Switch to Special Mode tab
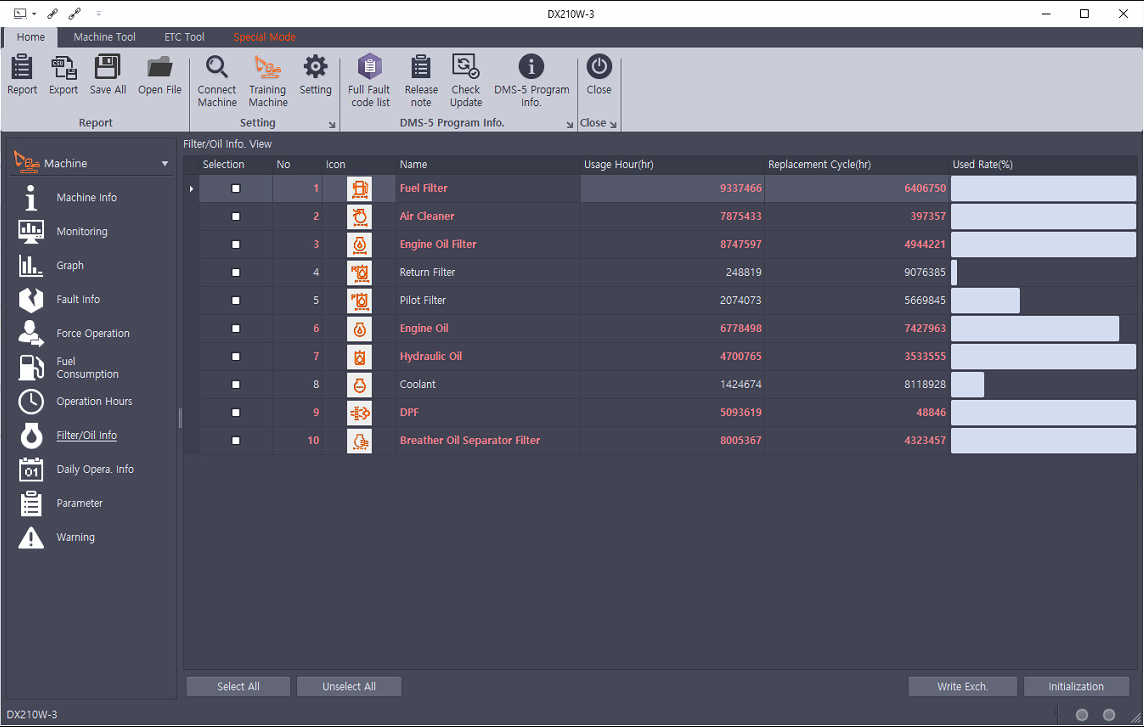Image resolution: width=1144 pixels, height=727 pixels. tap(264, 36)
